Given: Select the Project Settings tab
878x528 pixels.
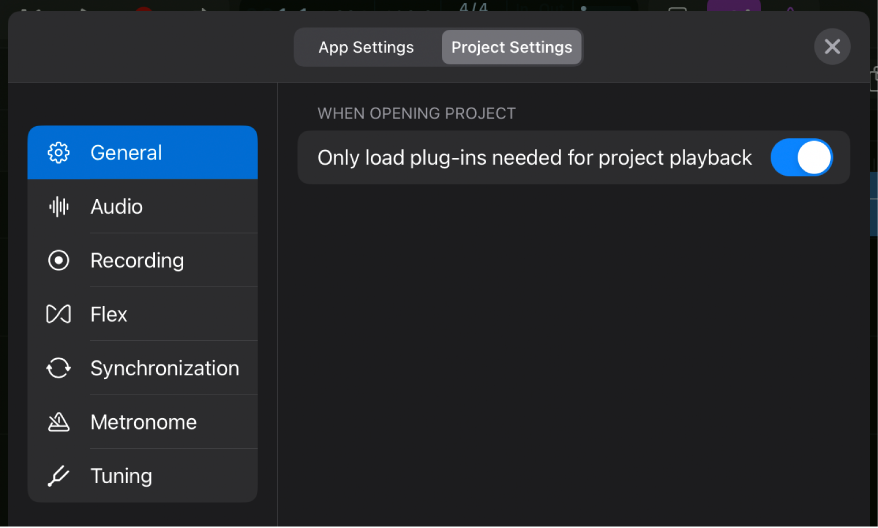Looking at the screenshot, I should click(511, 48).
